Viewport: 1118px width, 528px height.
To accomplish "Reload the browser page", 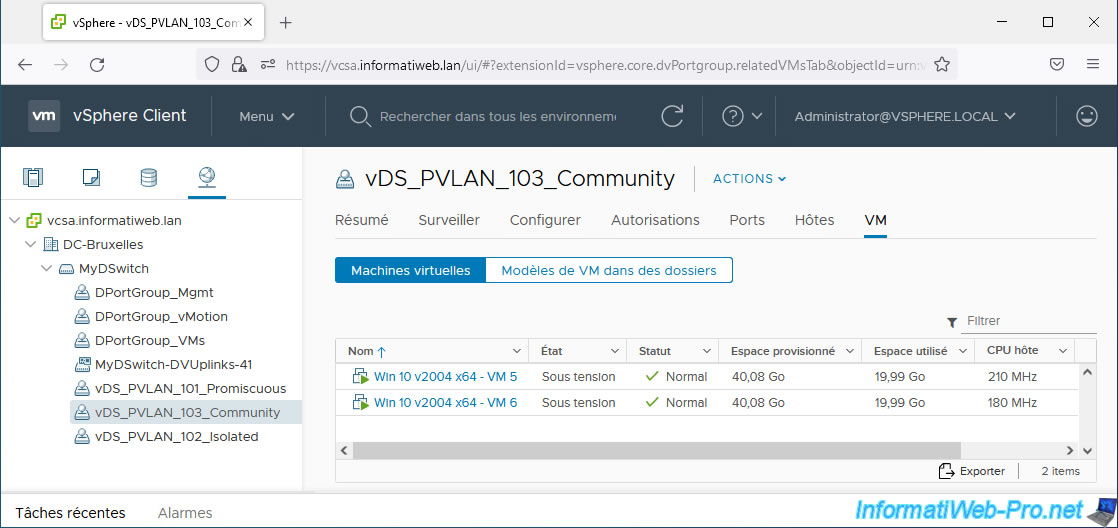I will point(97,65).
